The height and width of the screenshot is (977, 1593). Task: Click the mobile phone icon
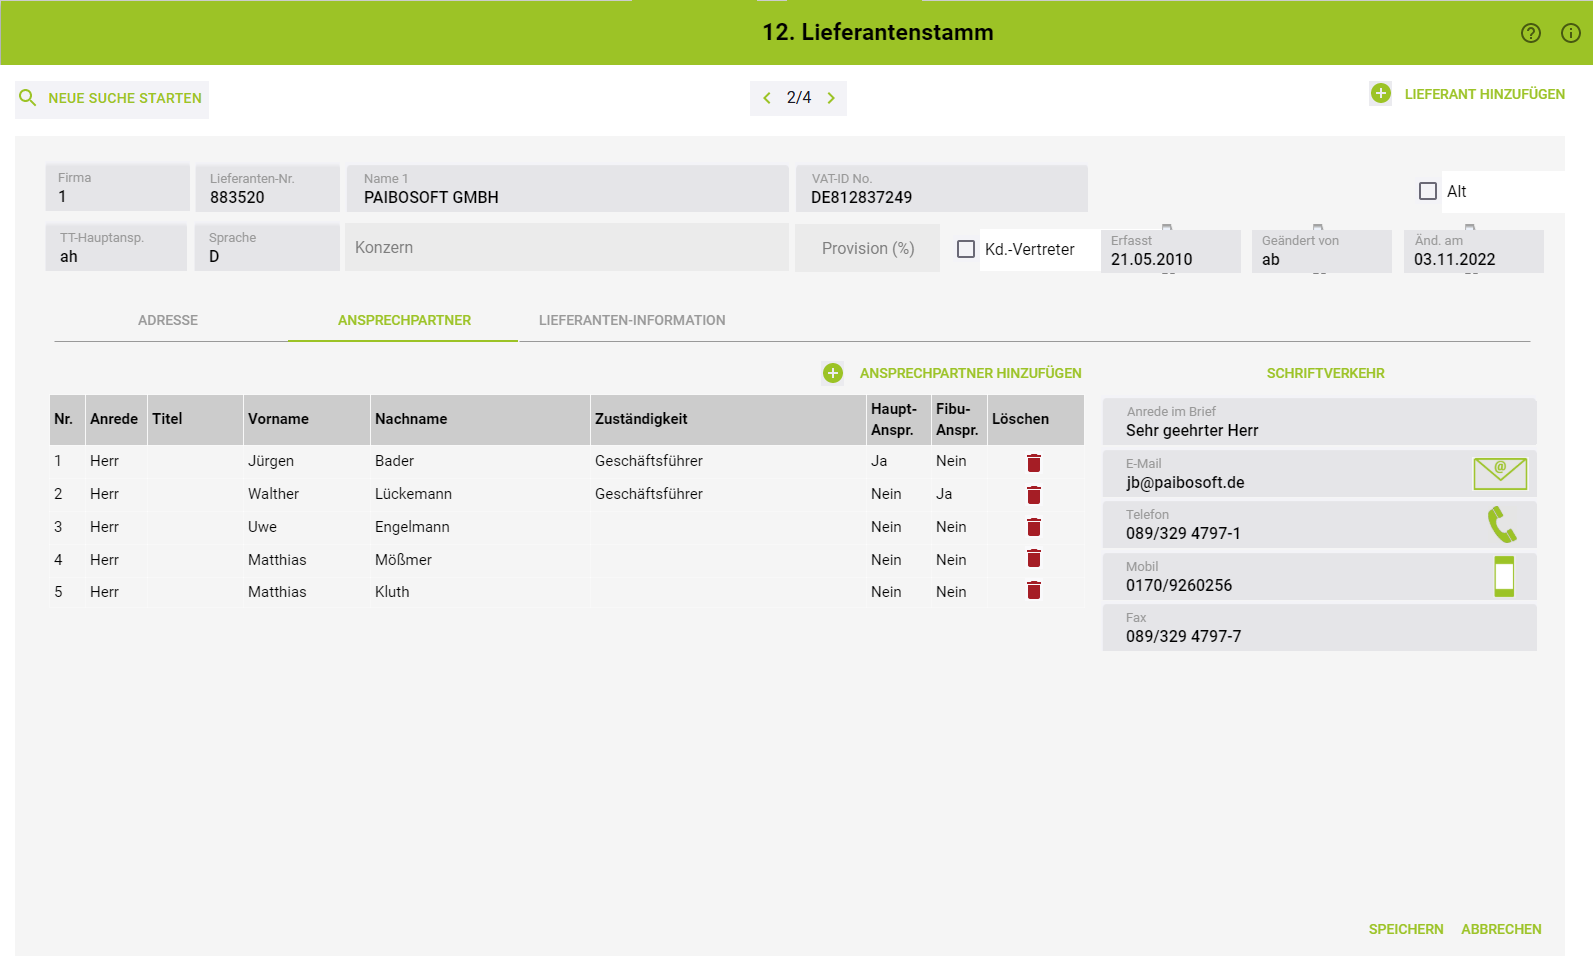click(1503, 576)
